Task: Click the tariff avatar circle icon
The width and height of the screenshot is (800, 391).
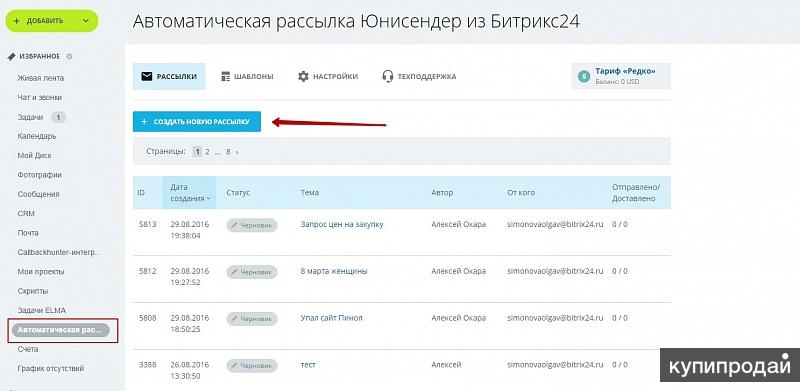Action: (584, 77)
